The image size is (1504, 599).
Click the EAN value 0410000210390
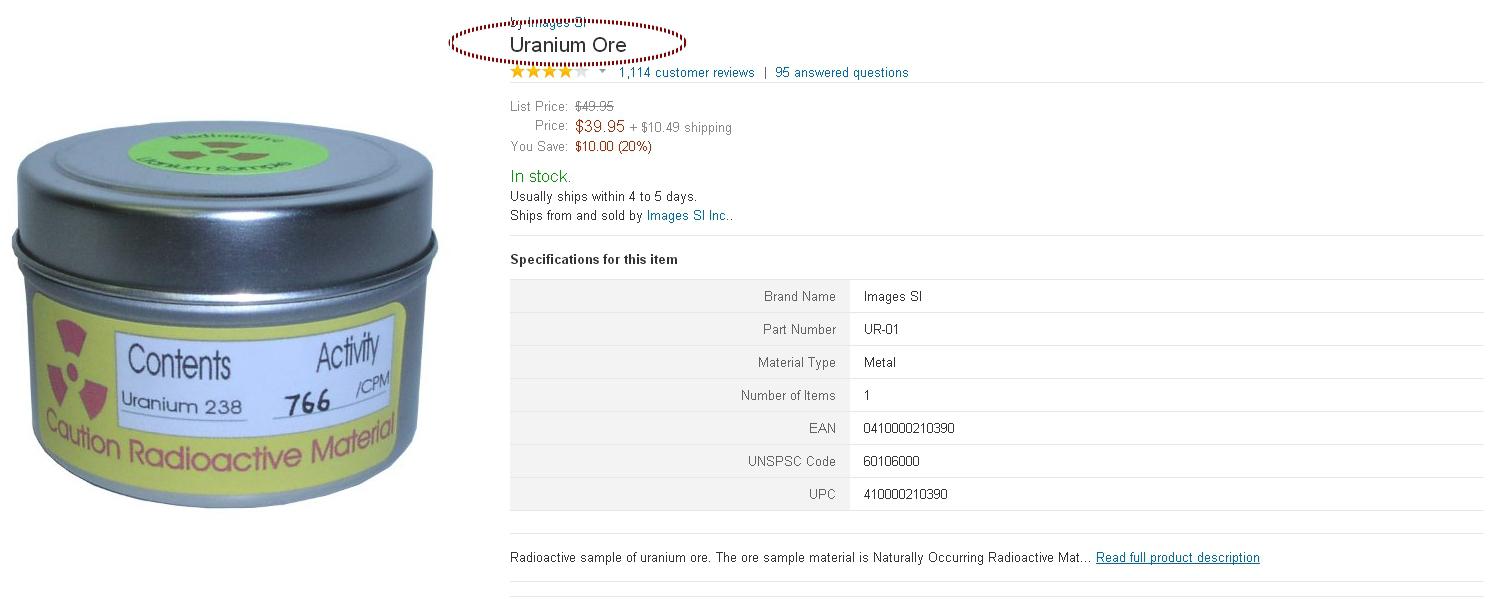909,428
